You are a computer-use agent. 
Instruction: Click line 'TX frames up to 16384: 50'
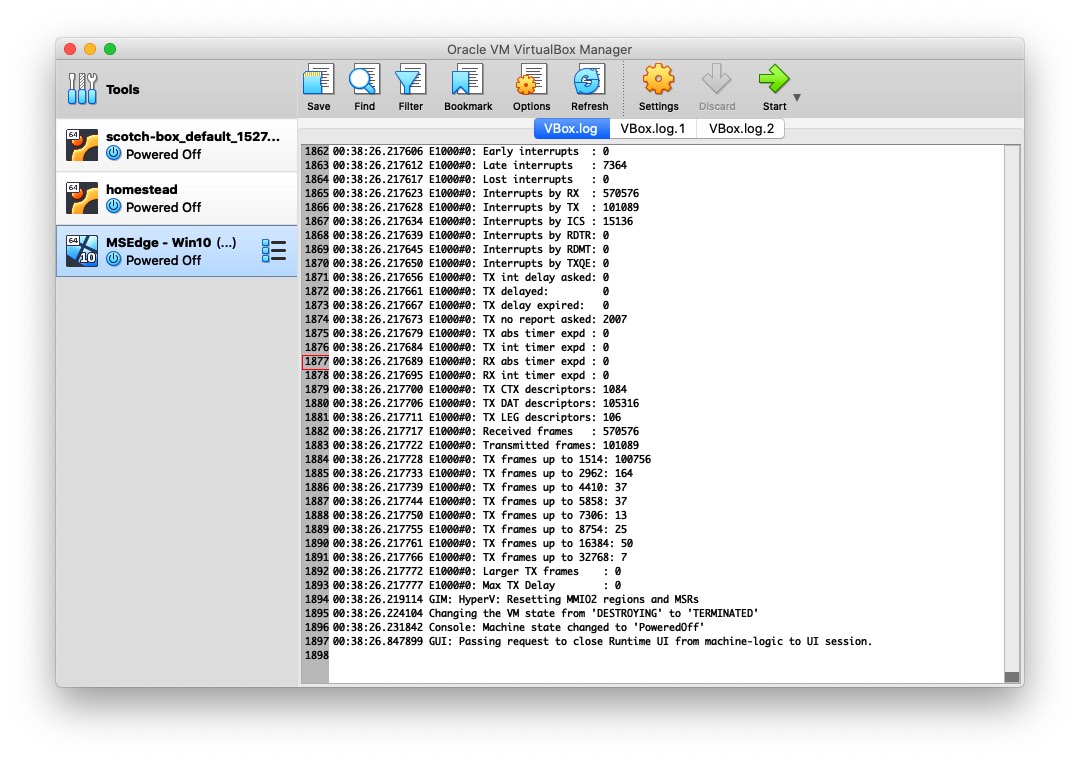click(x=483, y=543)
